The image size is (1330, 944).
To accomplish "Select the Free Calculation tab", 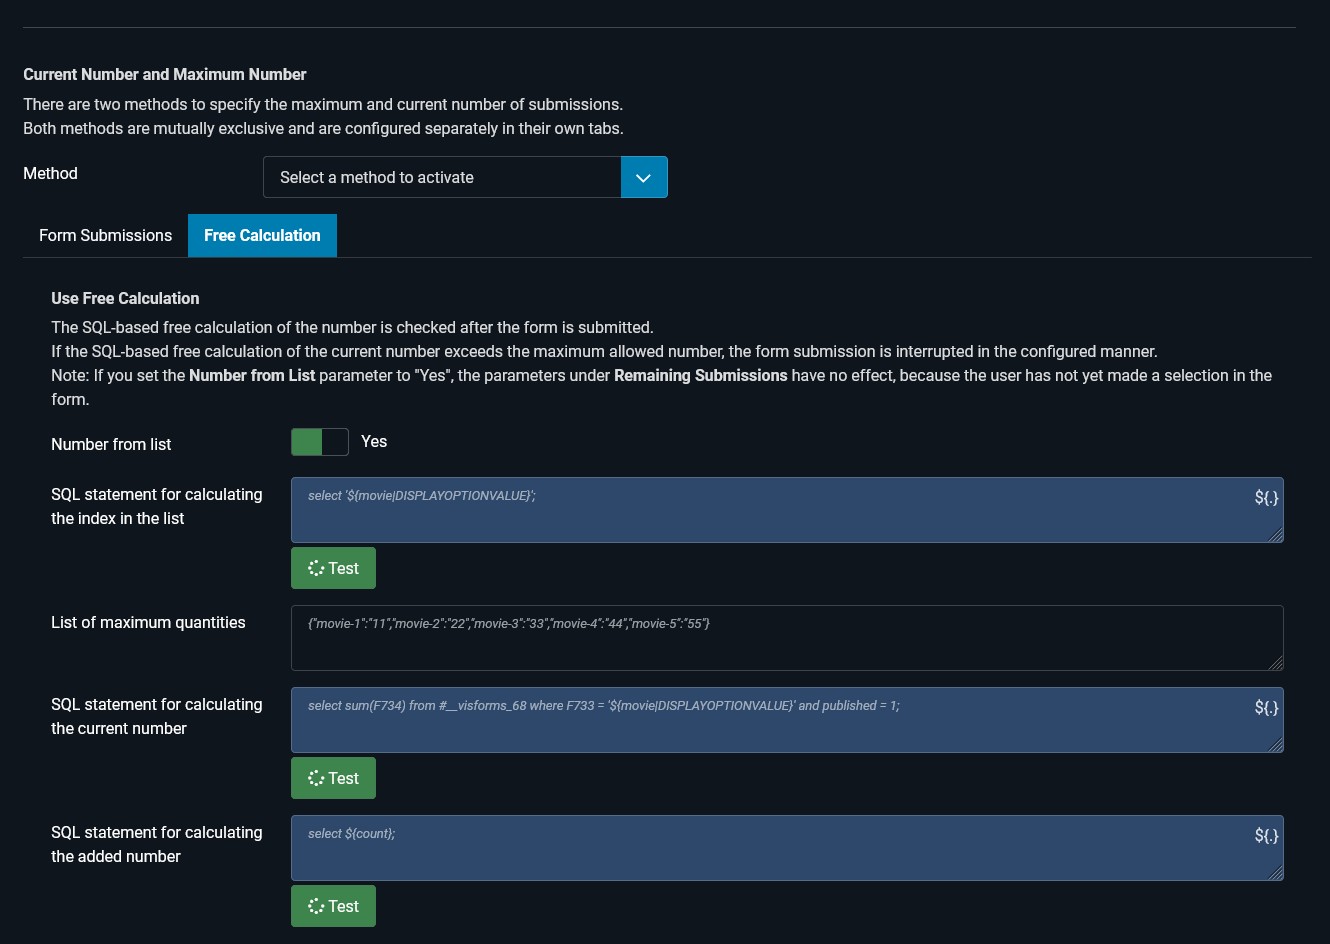I will point(262,235).
